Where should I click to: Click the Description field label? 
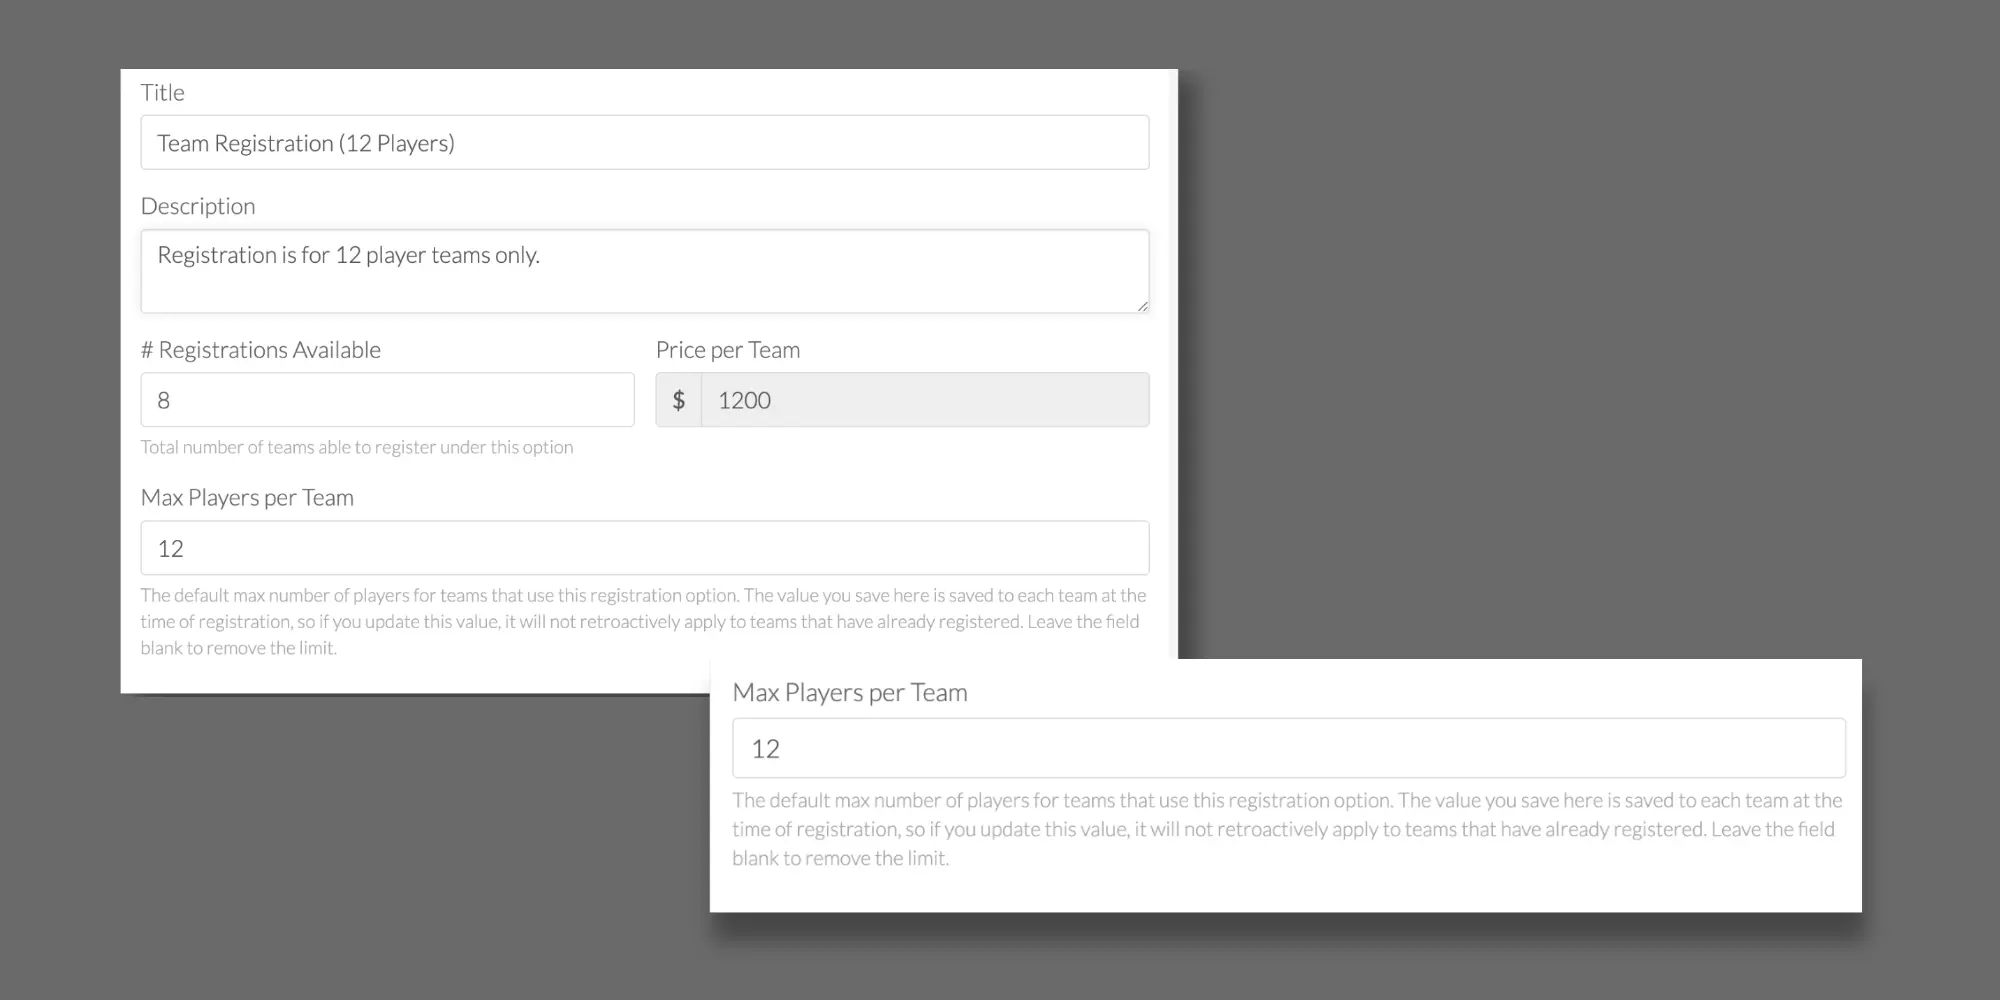point(198,206)
